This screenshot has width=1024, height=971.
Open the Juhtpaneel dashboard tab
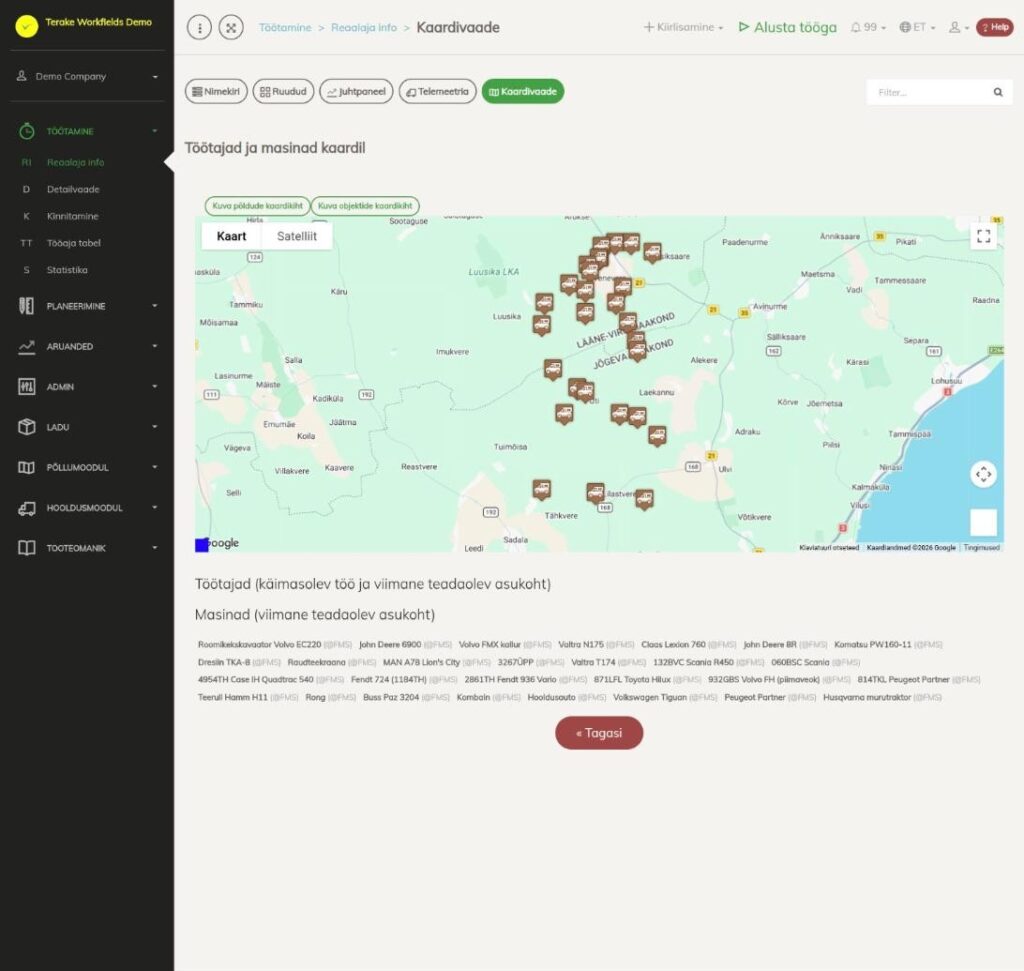(356, 91)
